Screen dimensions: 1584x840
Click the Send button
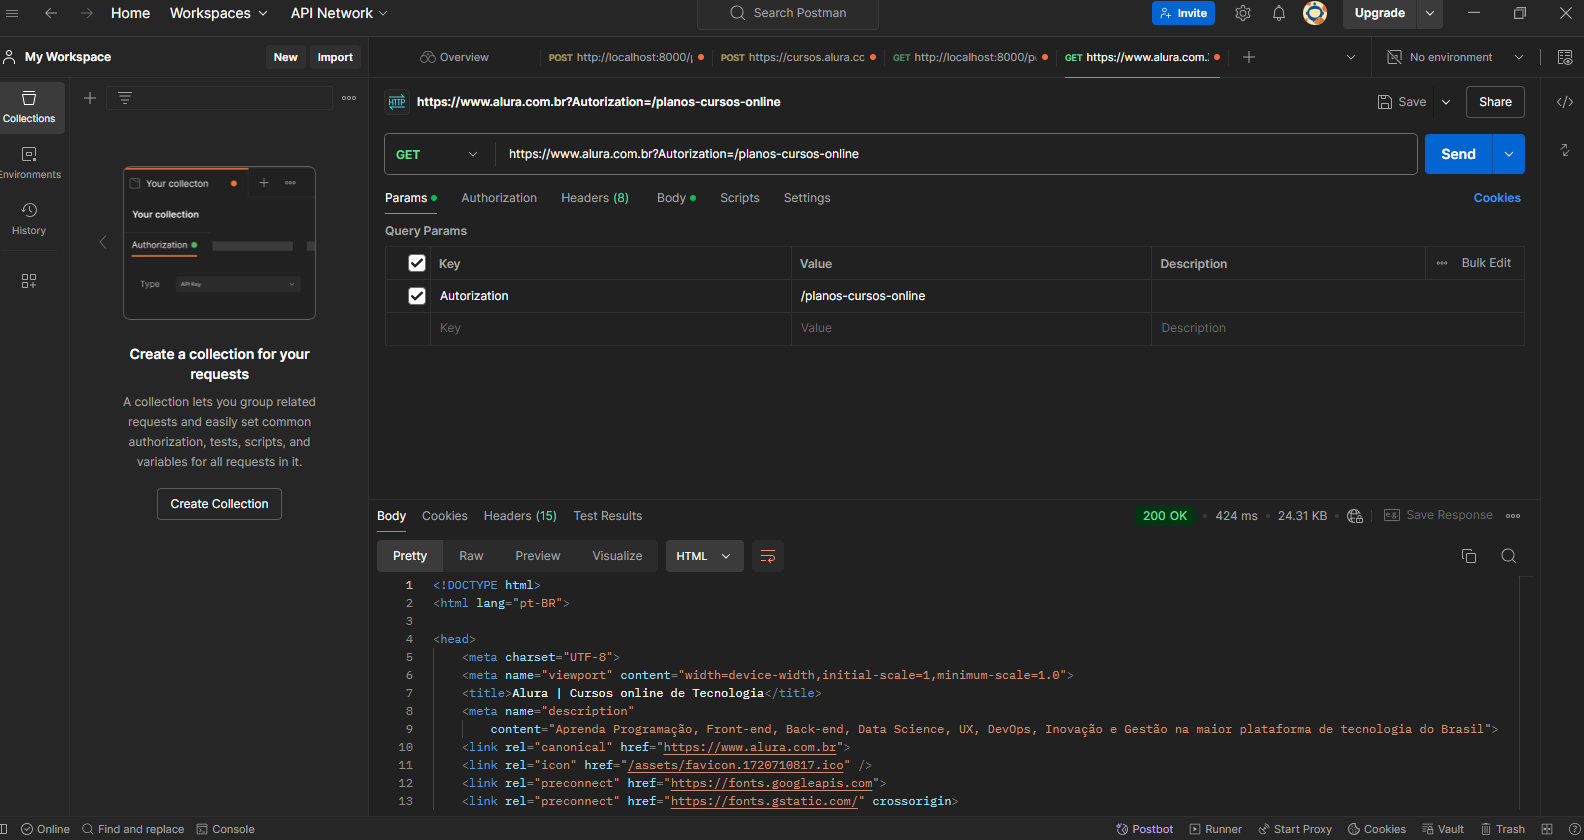pyautogui.click(x=1458, y=154)
